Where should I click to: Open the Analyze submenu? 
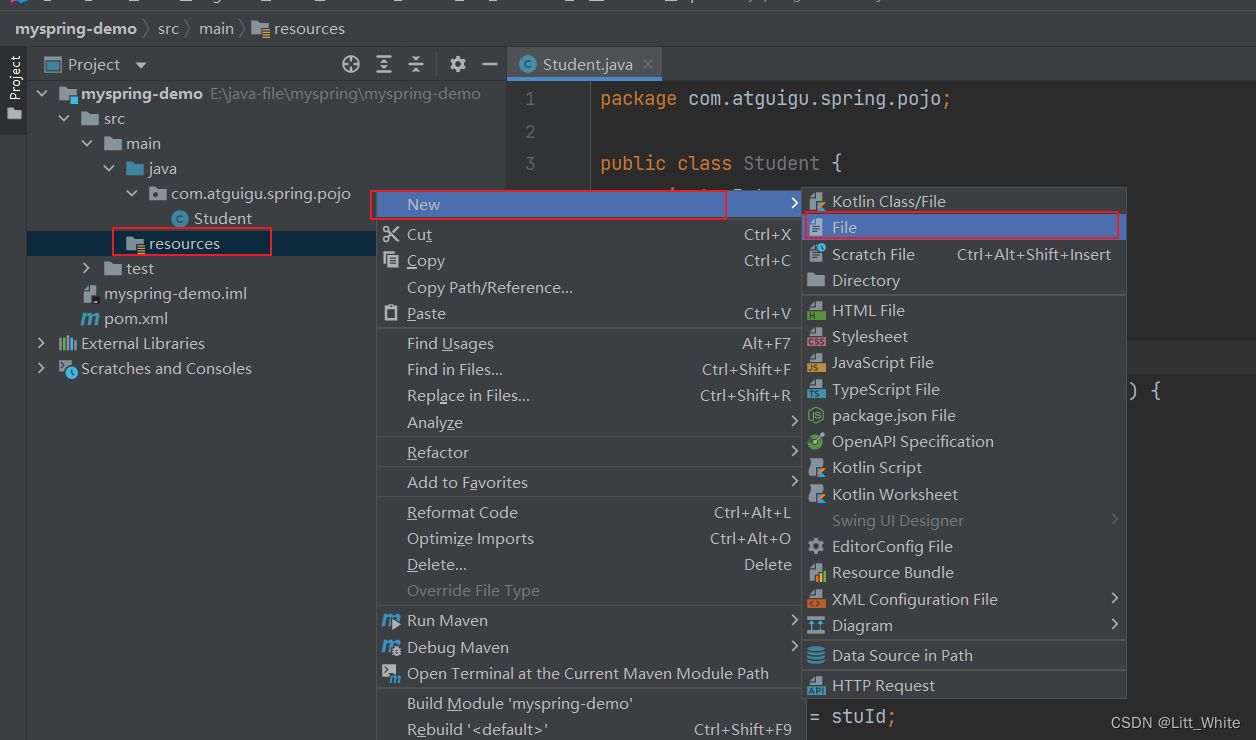pos(590,423)
